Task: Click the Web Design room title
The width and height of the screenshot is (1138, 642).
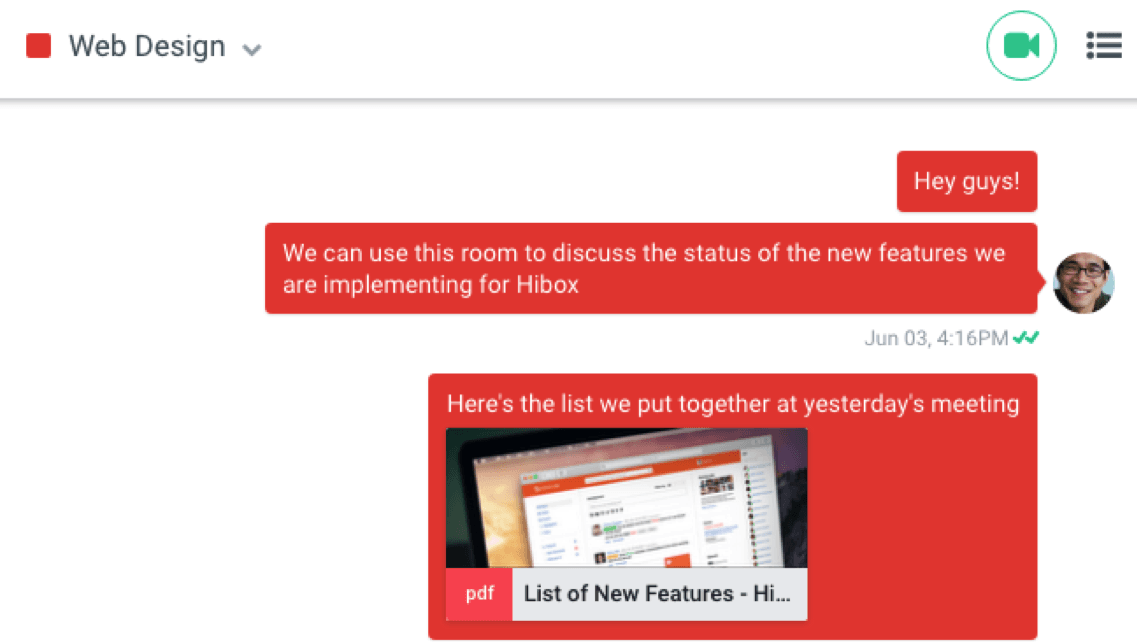Action: pyautogui.click(x=146, y=46)
